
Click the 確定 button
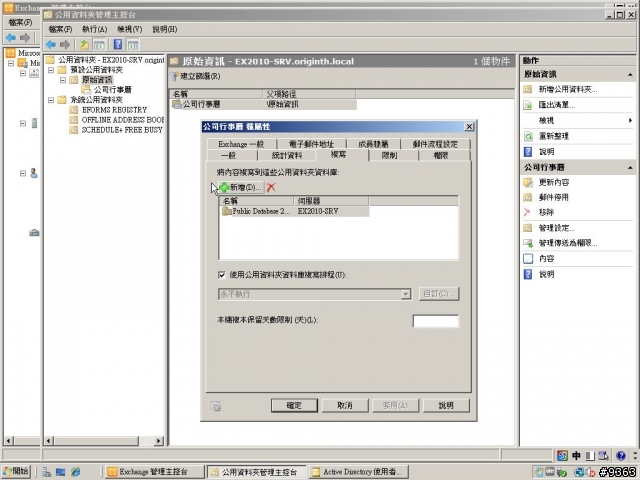click(x=294, y=405)
